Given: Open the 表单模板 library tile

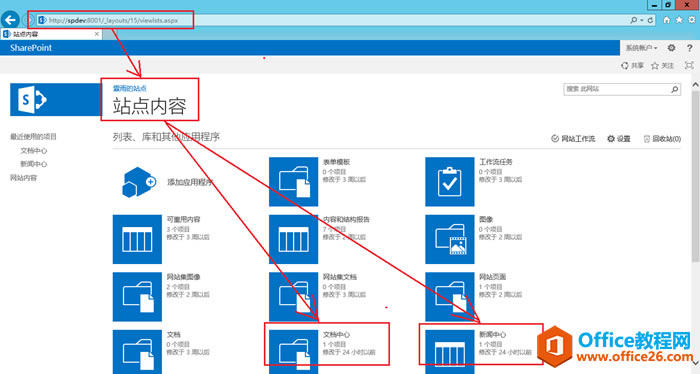Looking at the screenshot, I should pos(293,182).
